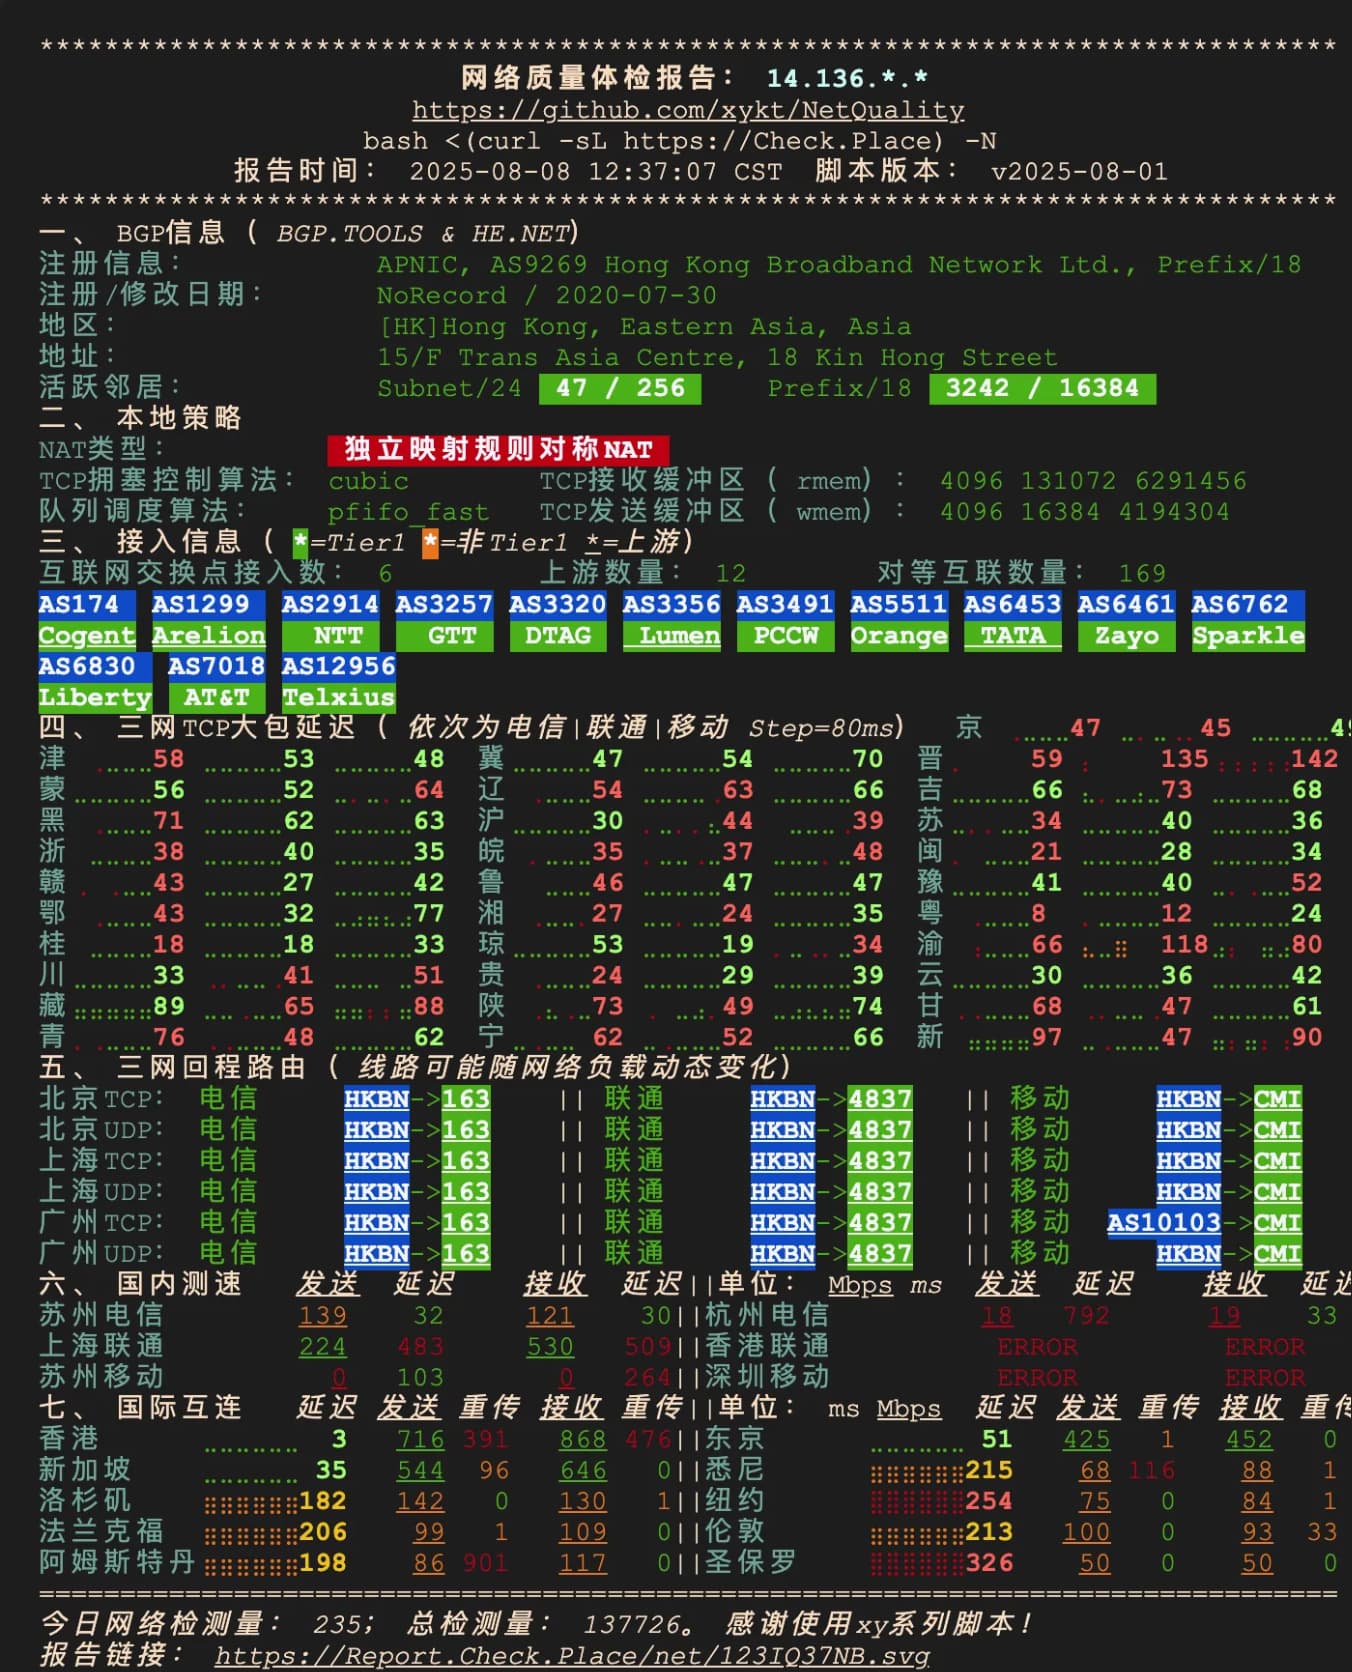Select the AS6762 Sparkle badge
Image resolution: width=1352 pixels, height=1672 pixels.
[1248, 620]
